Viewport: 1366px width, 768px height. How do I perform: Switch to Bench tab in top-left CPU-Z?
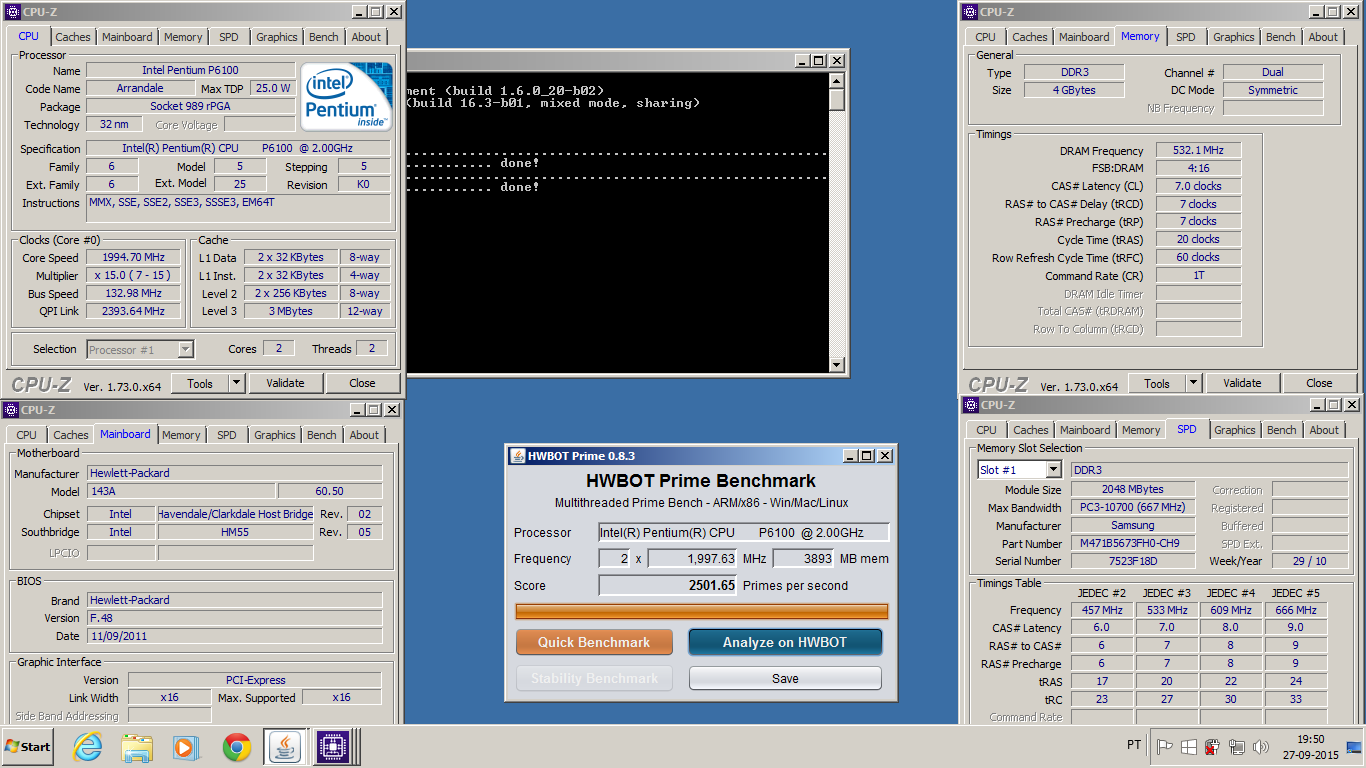coord(323,37)
